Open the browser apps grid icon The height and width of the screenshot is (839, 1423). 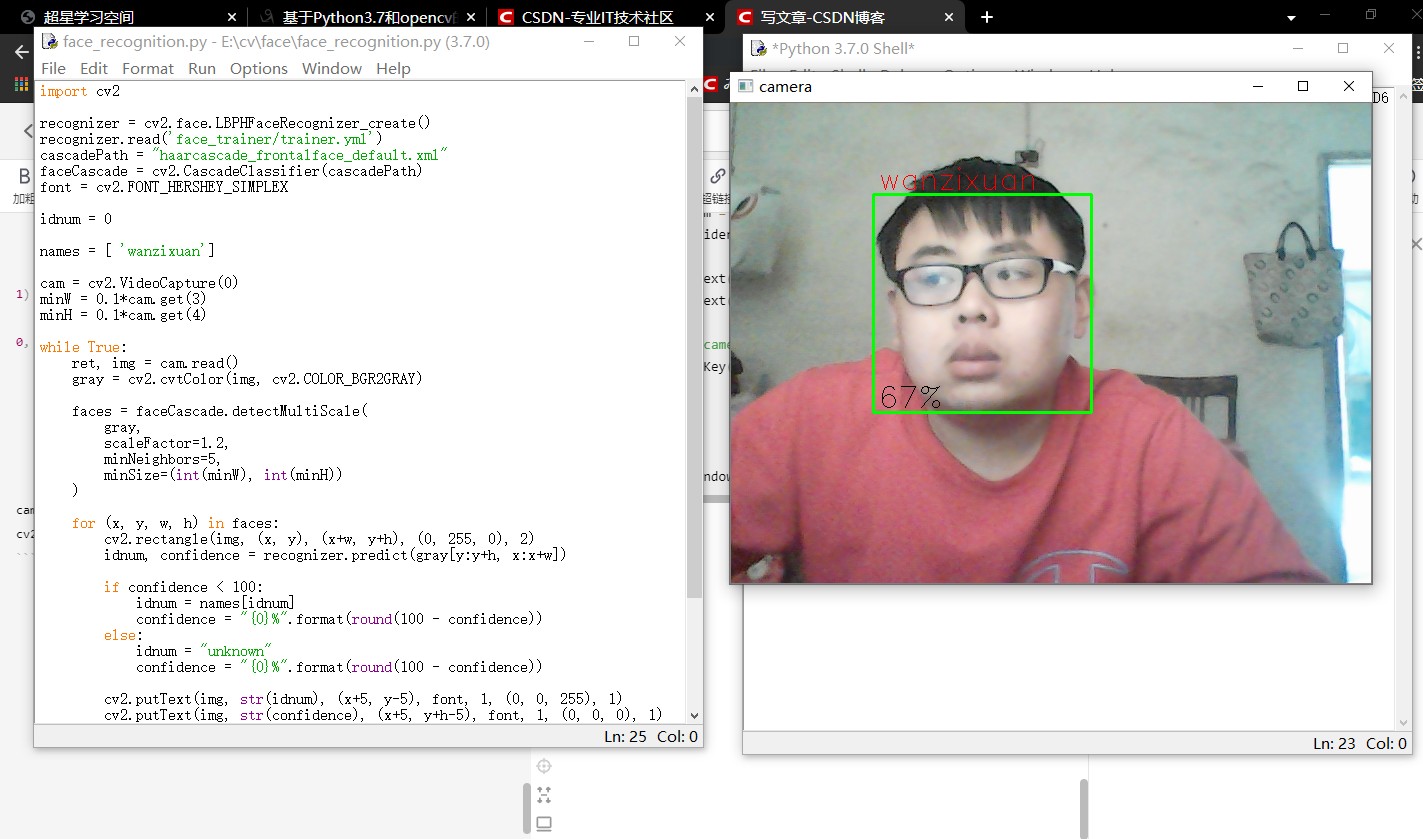click(22, 85)
